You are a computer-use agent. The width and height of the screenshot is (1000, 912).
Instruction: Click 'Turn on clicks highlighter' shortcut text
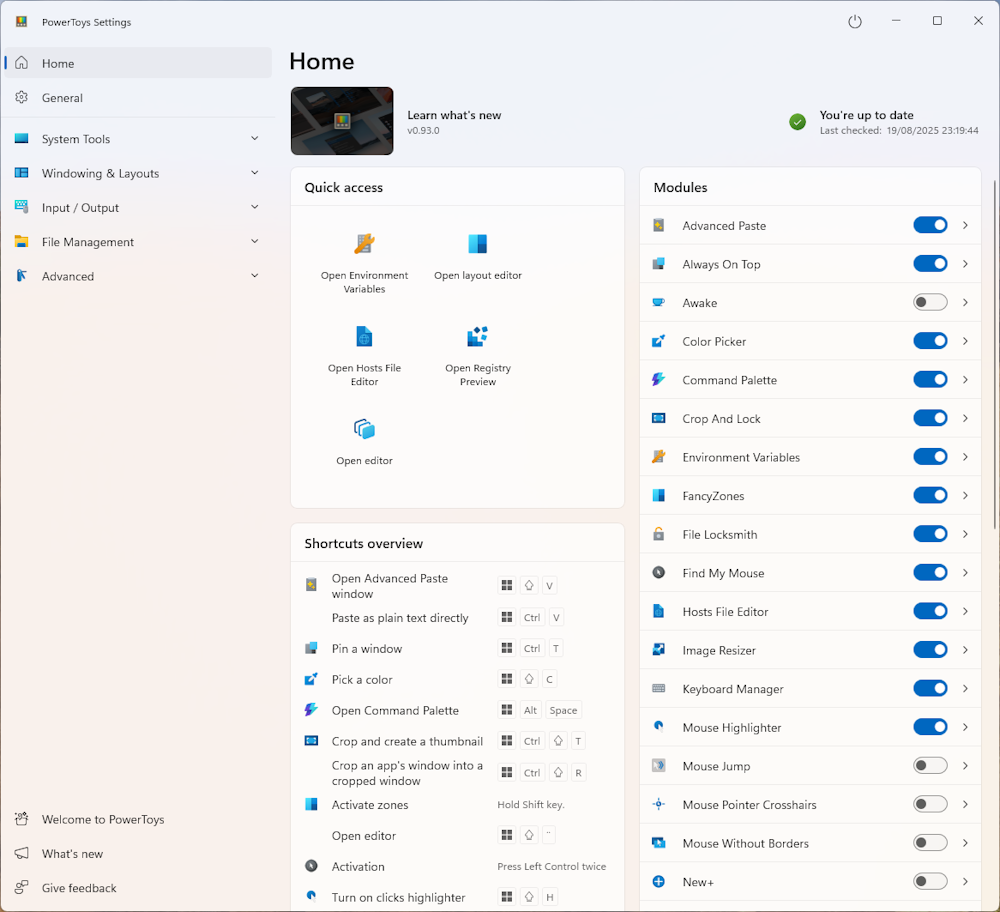(x=398, y=897)
